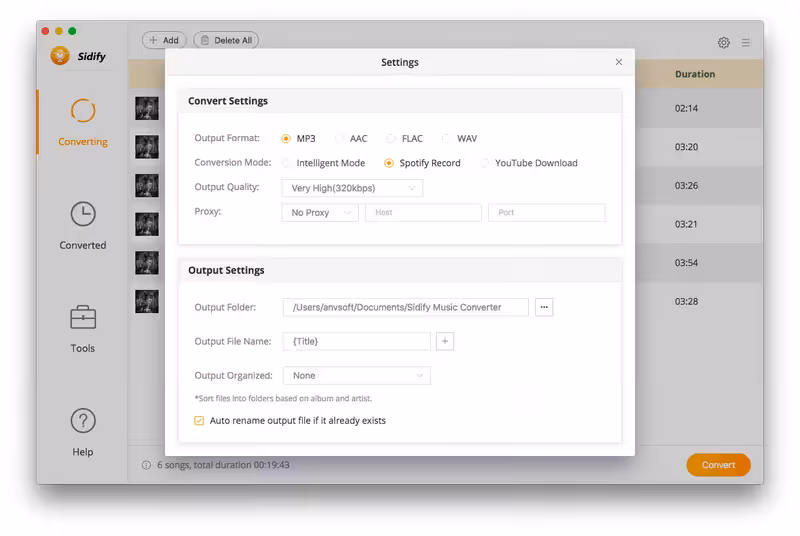The width and height of the screenshot is (800, 536).
Task: Open the Converting section in sidebar
Action: (83, 121)
